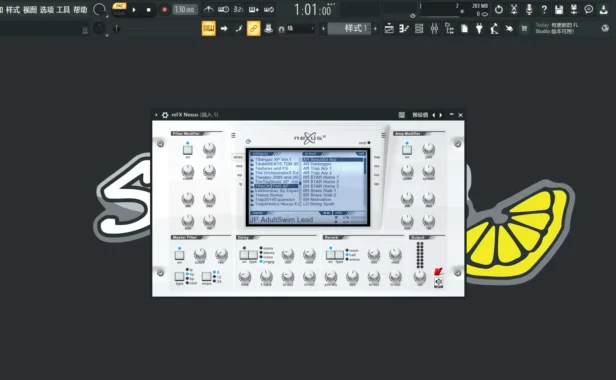
Task: Open the 选项 menu
Action: click(x=47, y=9)
